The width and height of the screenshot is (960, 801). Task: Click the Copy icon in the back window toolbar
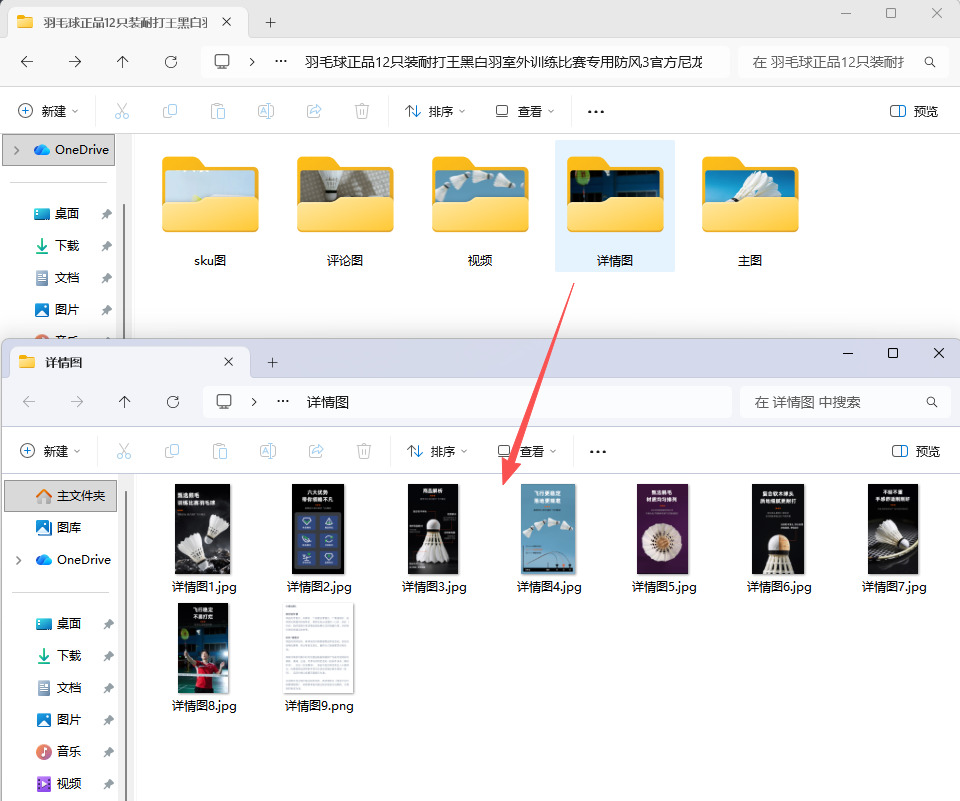pos(170,111)
